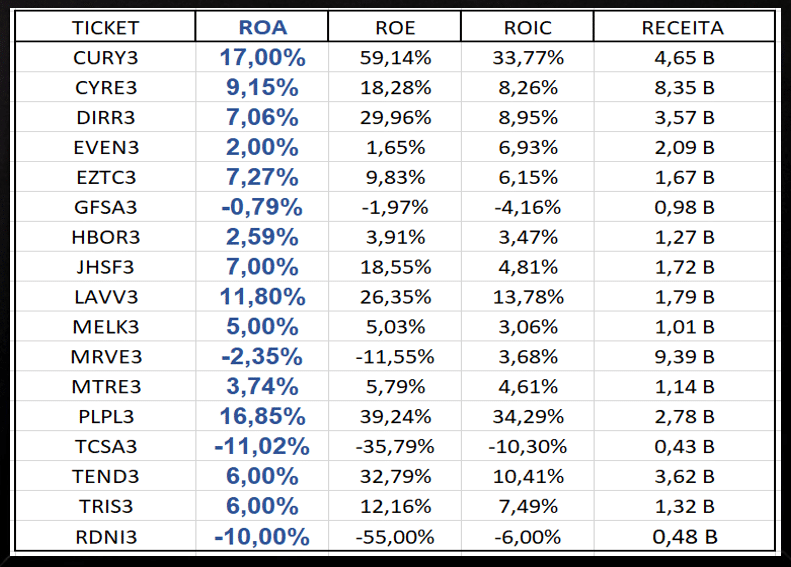Select MRVE3 revenue cell 9,39 B
The image size is (791, 567).
tap(682, 357)
